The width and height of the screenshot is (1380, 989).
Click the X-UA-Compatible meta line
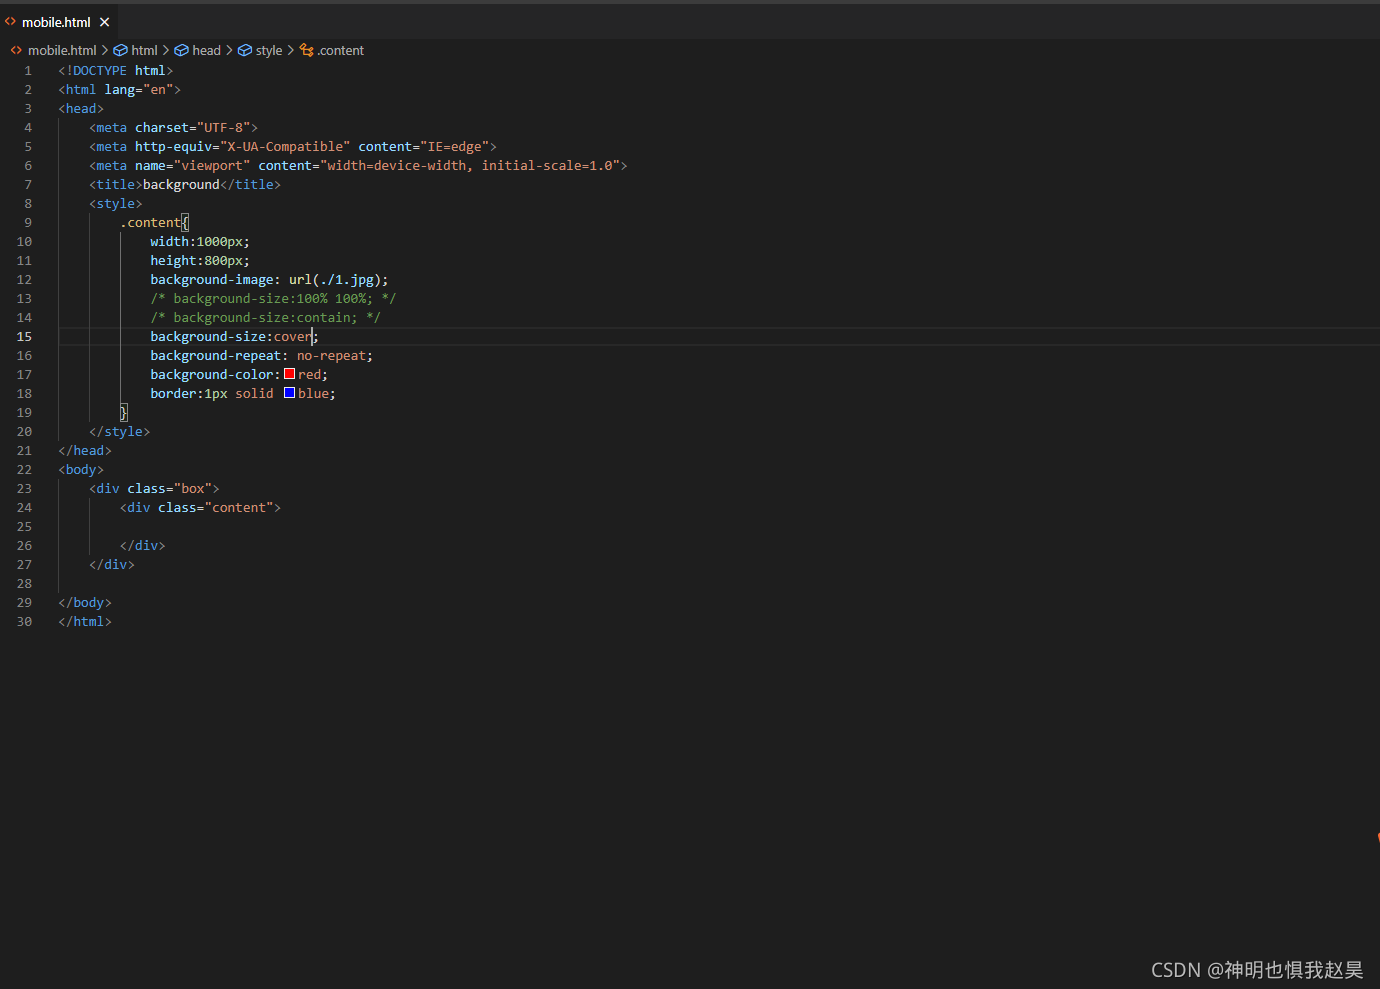[293, 147]
